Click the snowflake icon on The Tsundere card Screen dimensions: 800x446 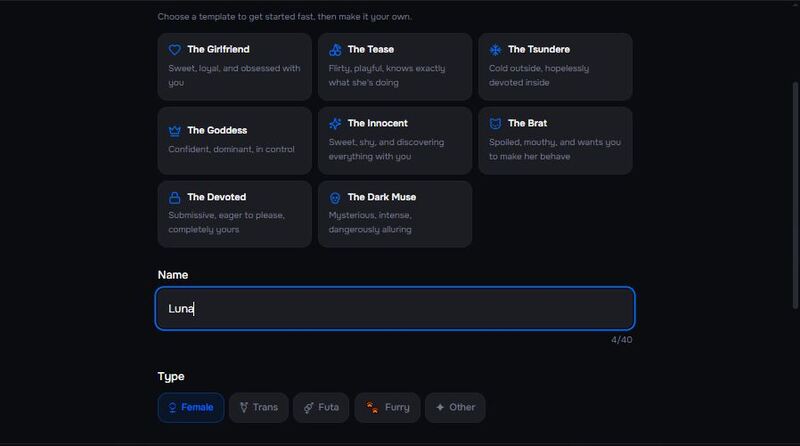pyautogui.click(x=495, y=49)
